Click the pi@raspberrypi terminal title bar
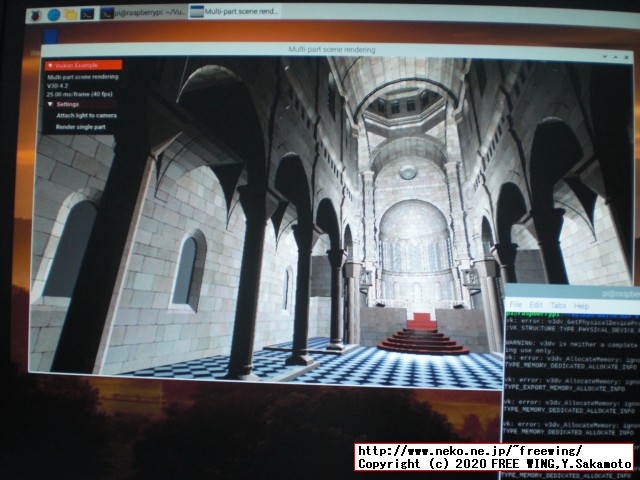 [572, 292]
